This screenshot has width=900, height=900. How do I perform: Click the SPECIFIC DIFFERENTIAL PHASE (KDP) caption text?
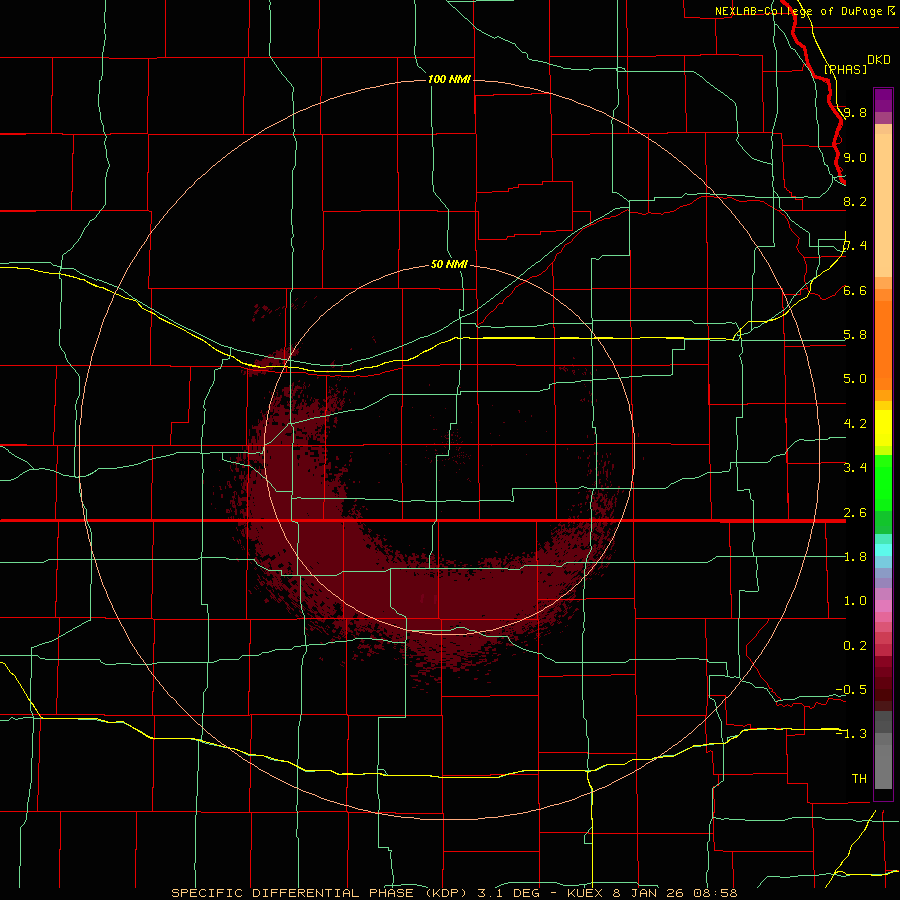[319, 893]
